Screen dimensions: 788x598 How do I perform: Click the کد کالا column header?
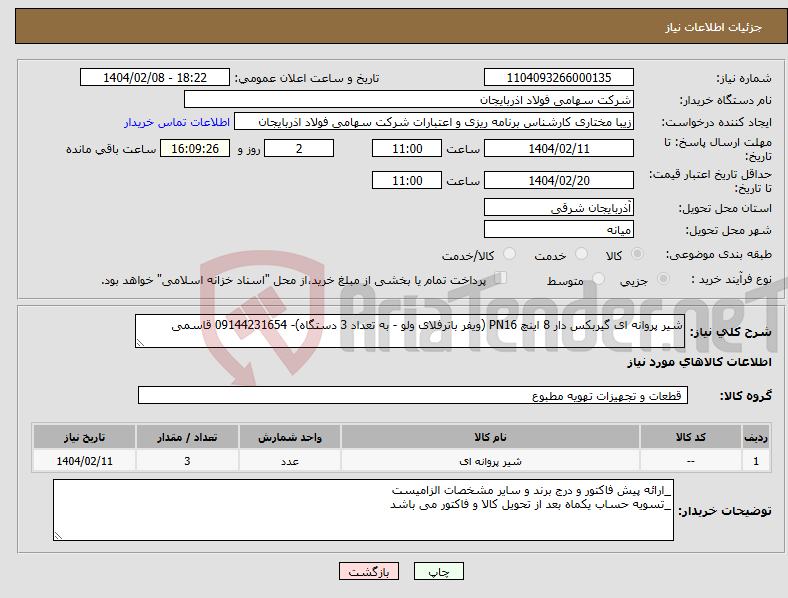(x=691, y=437)
